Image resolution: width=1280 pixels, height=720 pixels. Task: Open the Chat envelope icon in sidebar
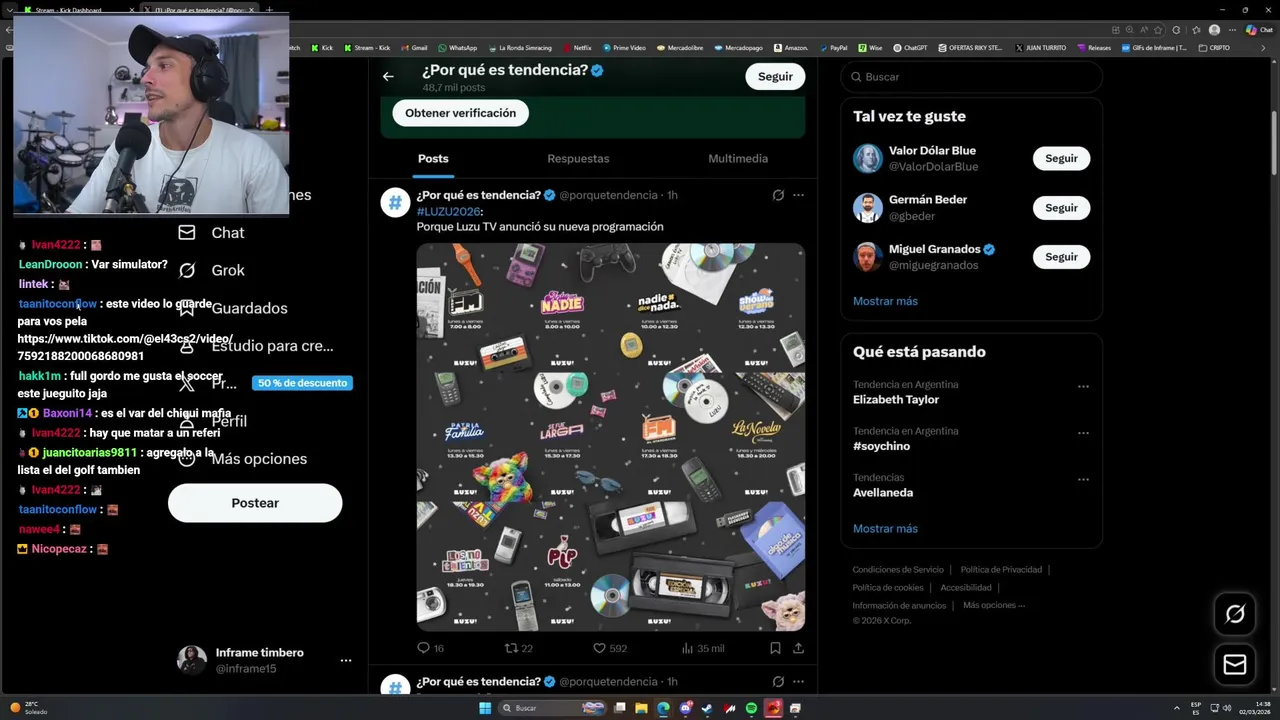pyautogui.click(x=187, y=232)
